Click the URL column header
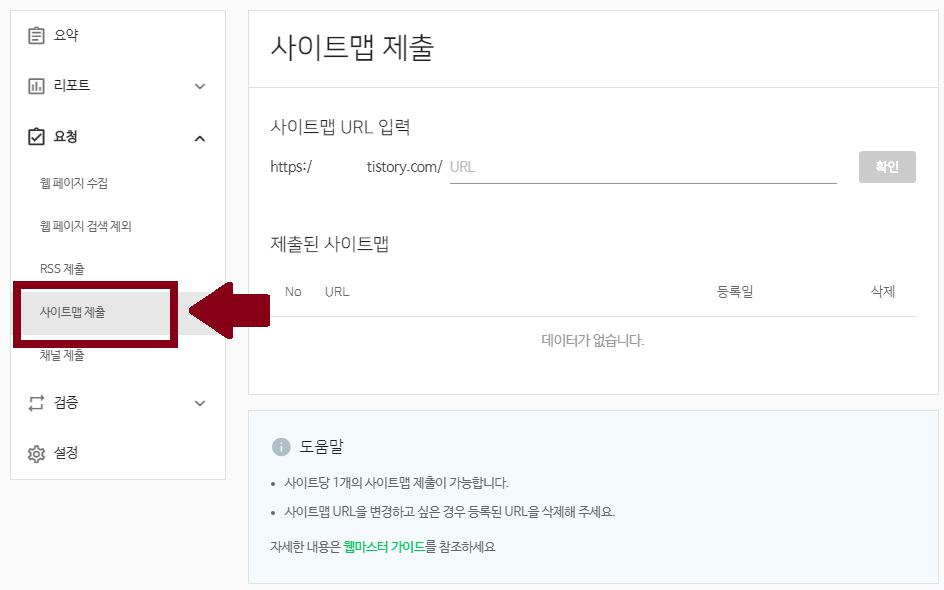 (x=337, y=292)
